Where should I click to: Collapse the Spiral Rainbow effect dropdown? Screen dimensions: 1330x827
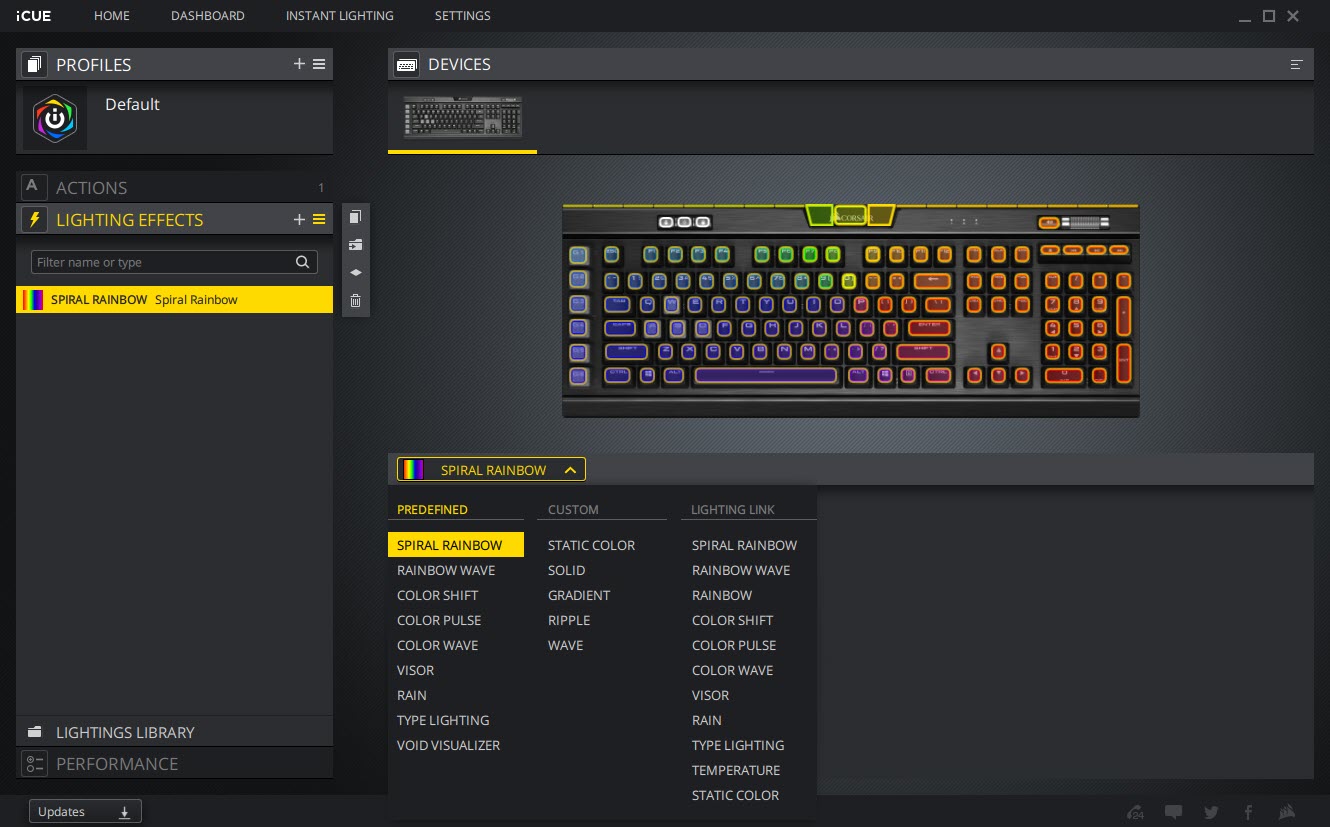pos(570,470)
